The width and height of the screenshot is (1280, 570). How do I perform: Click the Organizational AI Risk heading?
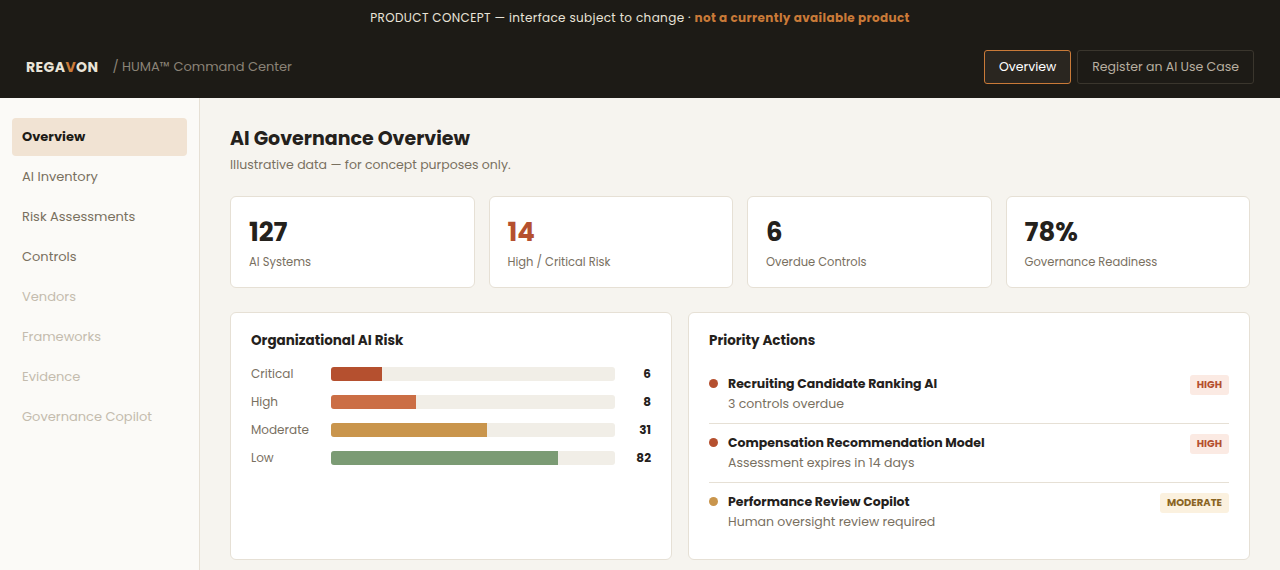327,340
